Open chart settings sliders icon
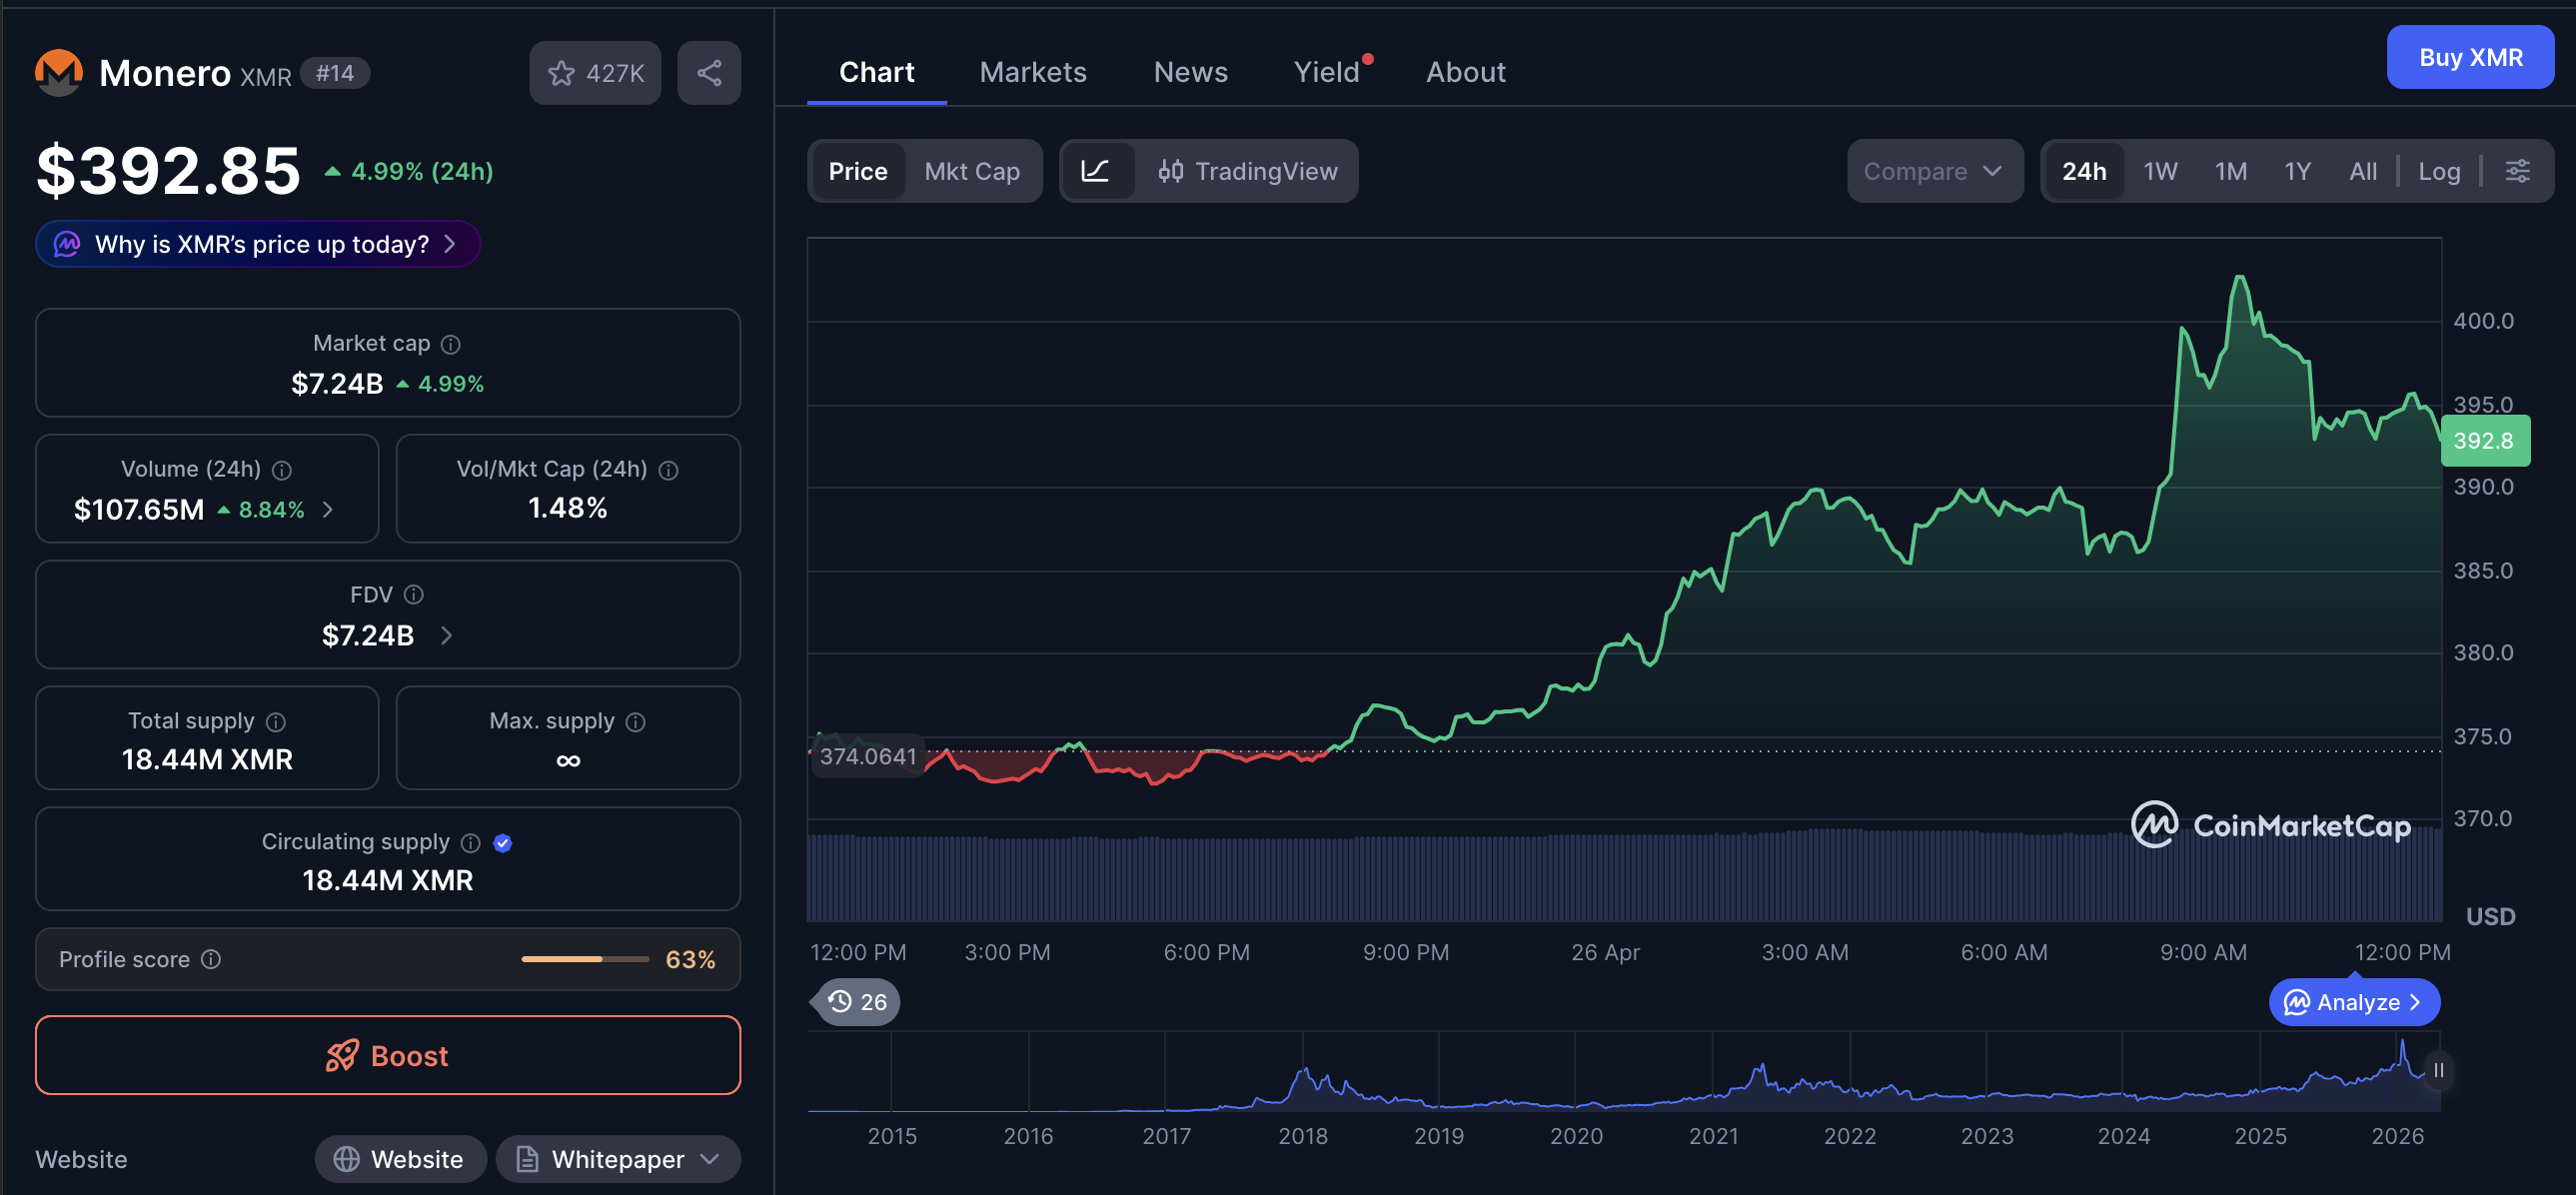This screenshot has width=2576, height=1195. click(x=2517, y=171)
